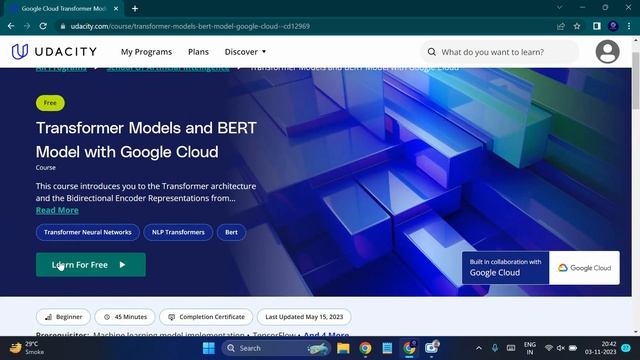
Task: Click the Read More link
Action: pyautogui.click(x=57, y=210)
